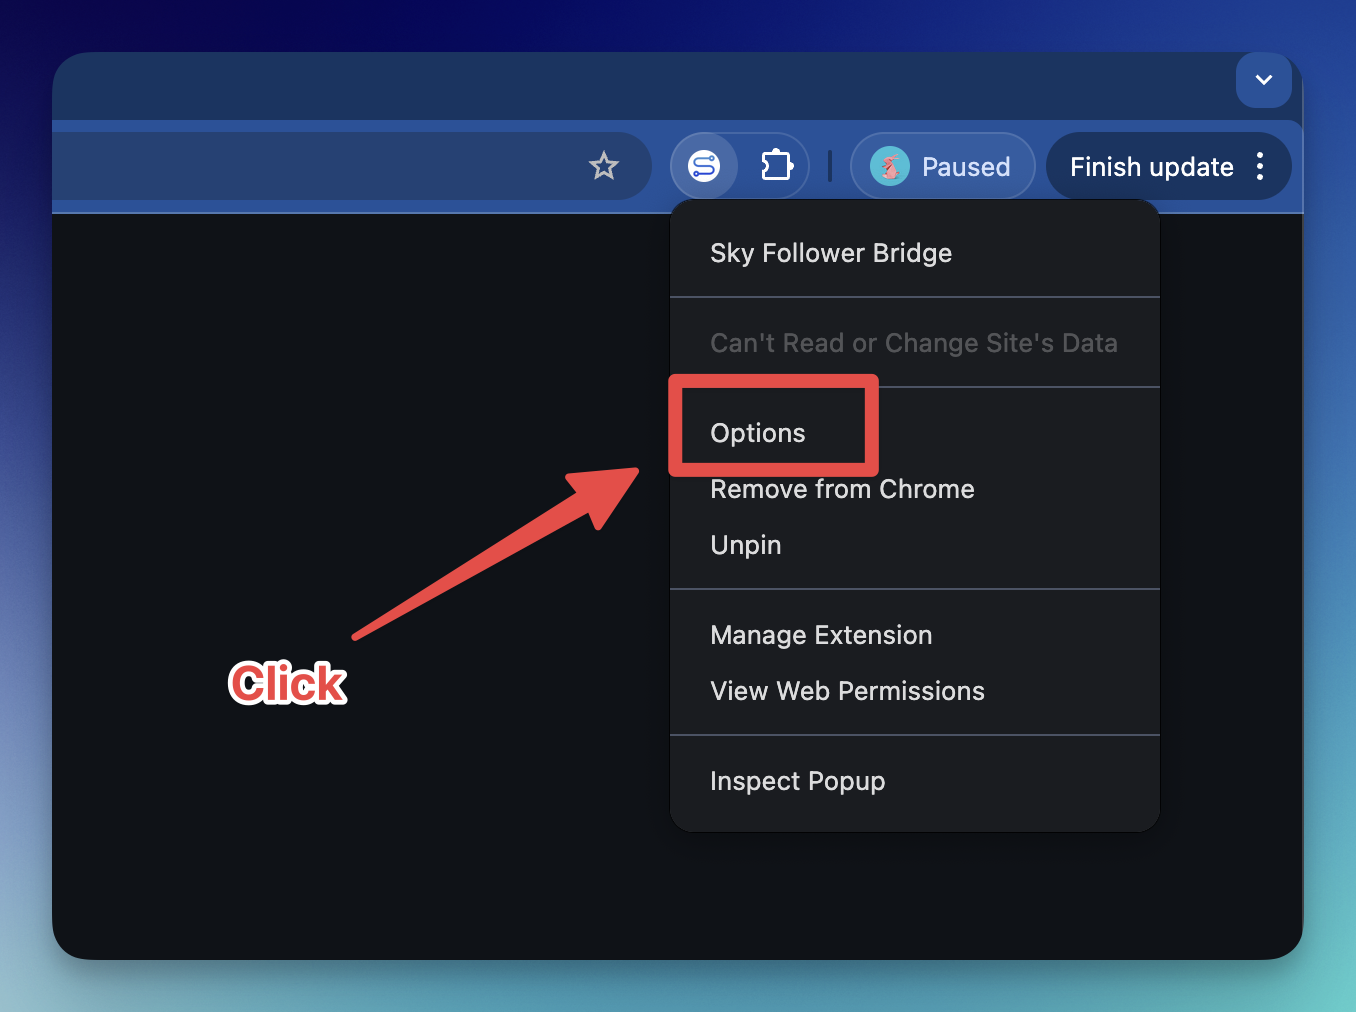Open Manage Extension
Viewport: 1356px width, 1012px height.
click(820, 635)
